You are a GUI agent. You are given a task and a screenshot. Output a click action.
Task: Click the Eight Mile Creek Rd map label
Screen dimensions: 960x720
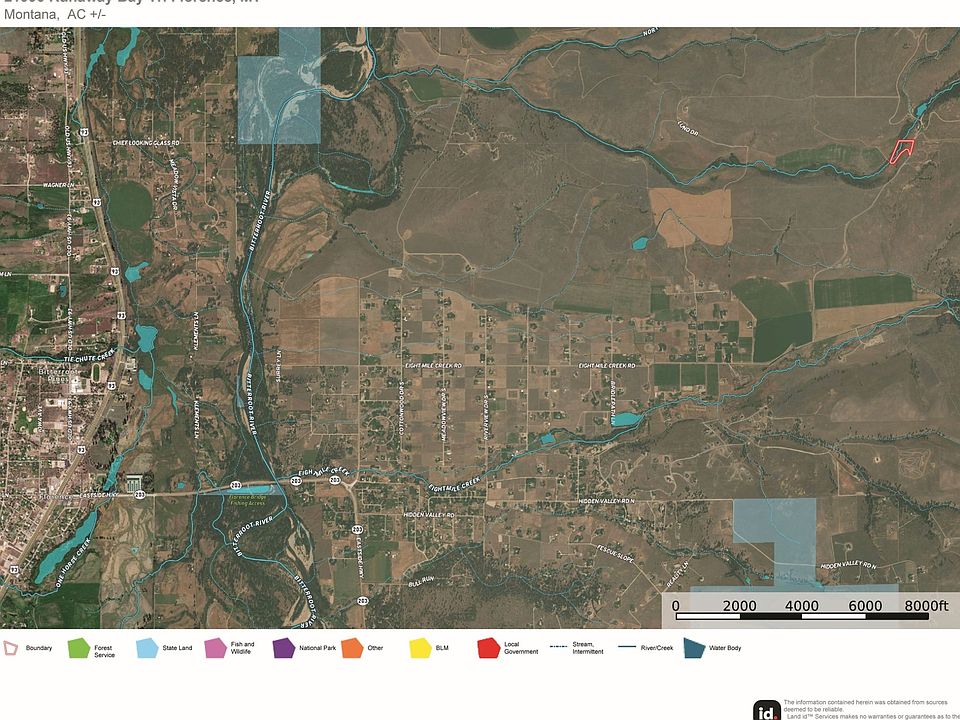click(x=434, y=366)
